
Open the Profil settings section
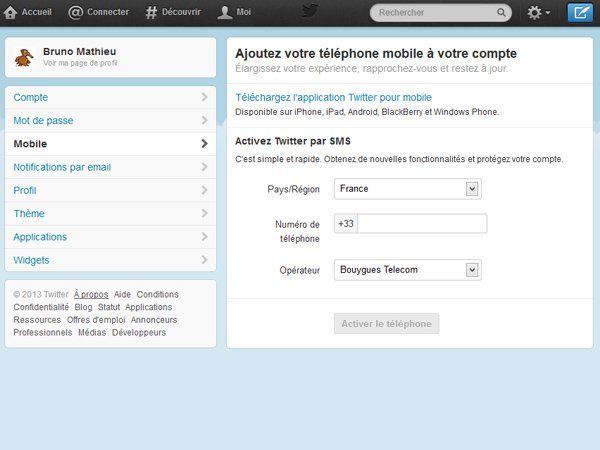point(110,190)
